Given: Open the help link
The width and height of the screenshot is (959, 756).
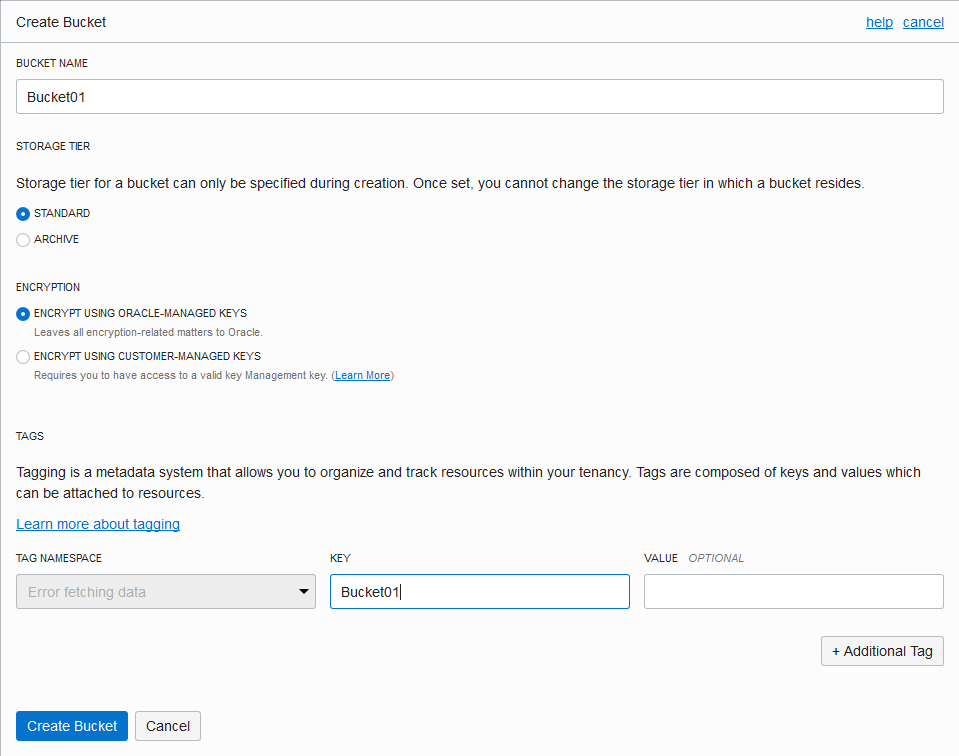Looking at the screenshot, I should [879, 22].
